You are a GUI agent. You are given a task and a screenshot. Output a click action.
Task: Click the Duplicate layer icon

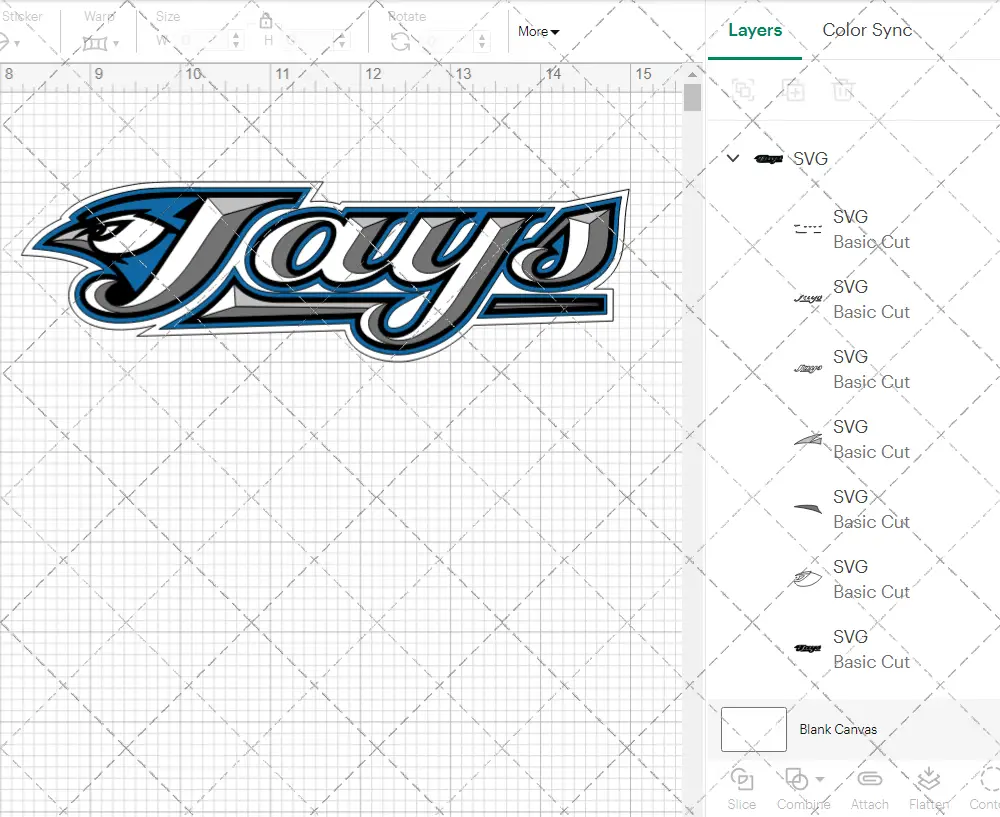[794, 90]
